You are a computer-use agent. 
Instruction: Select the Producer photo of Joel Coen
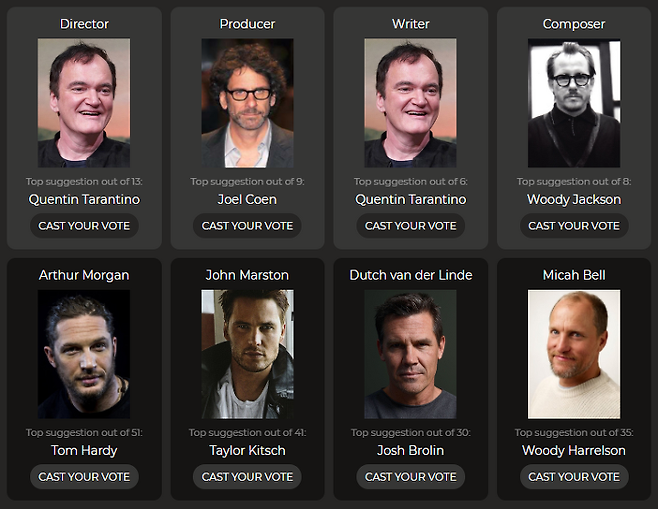[x=247, y=103]
